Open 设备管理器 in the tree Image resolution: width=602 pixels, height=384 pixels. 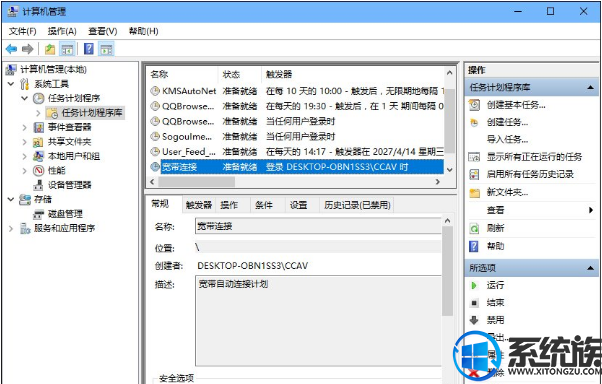pyautogui.click(x=69, y=185)
